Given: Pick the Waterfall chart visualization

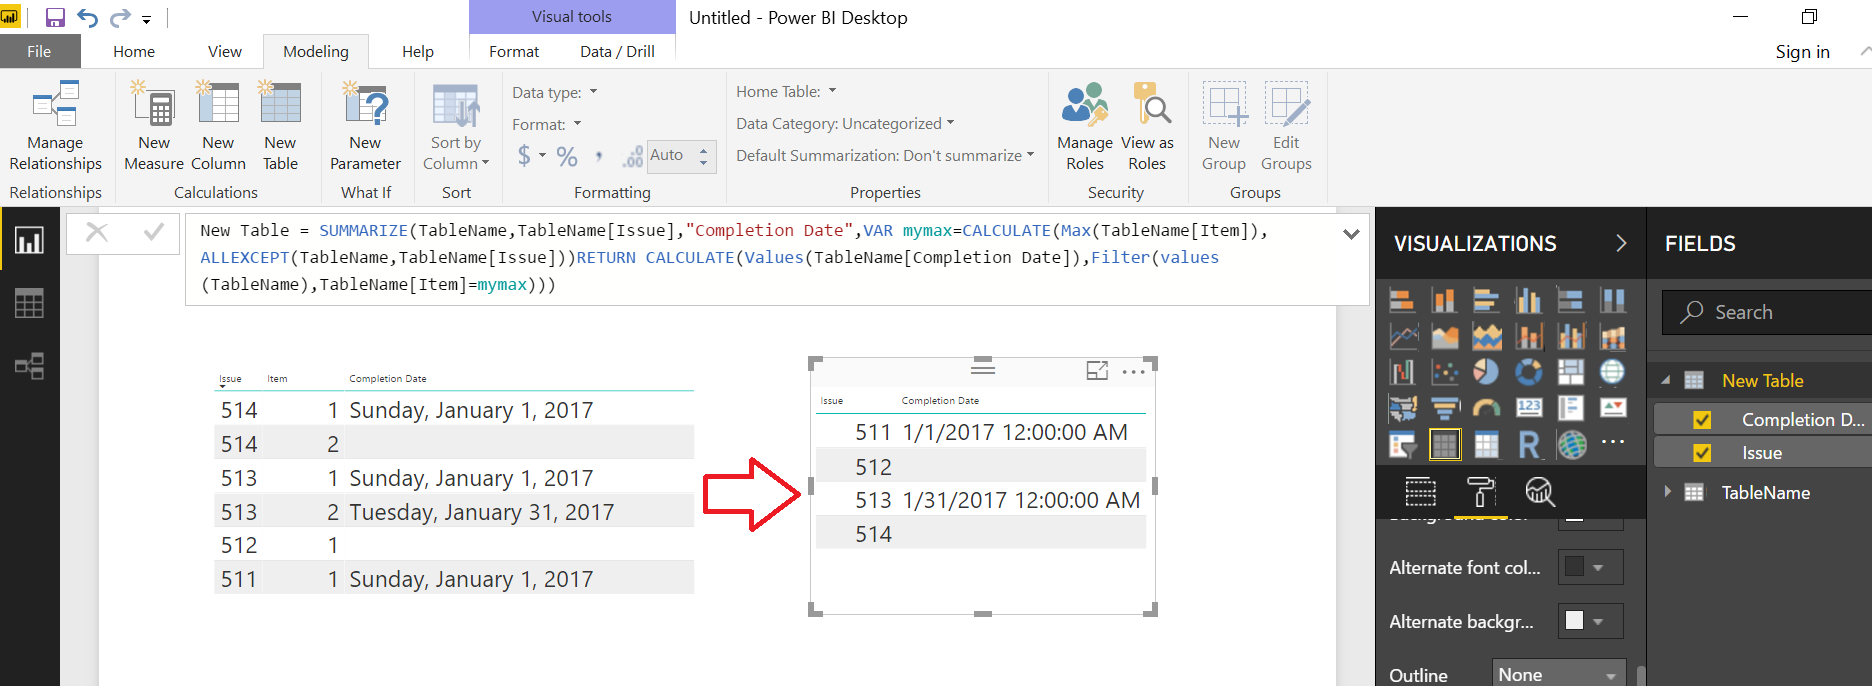Looking at the screenshot, I should coord(1402,372).
